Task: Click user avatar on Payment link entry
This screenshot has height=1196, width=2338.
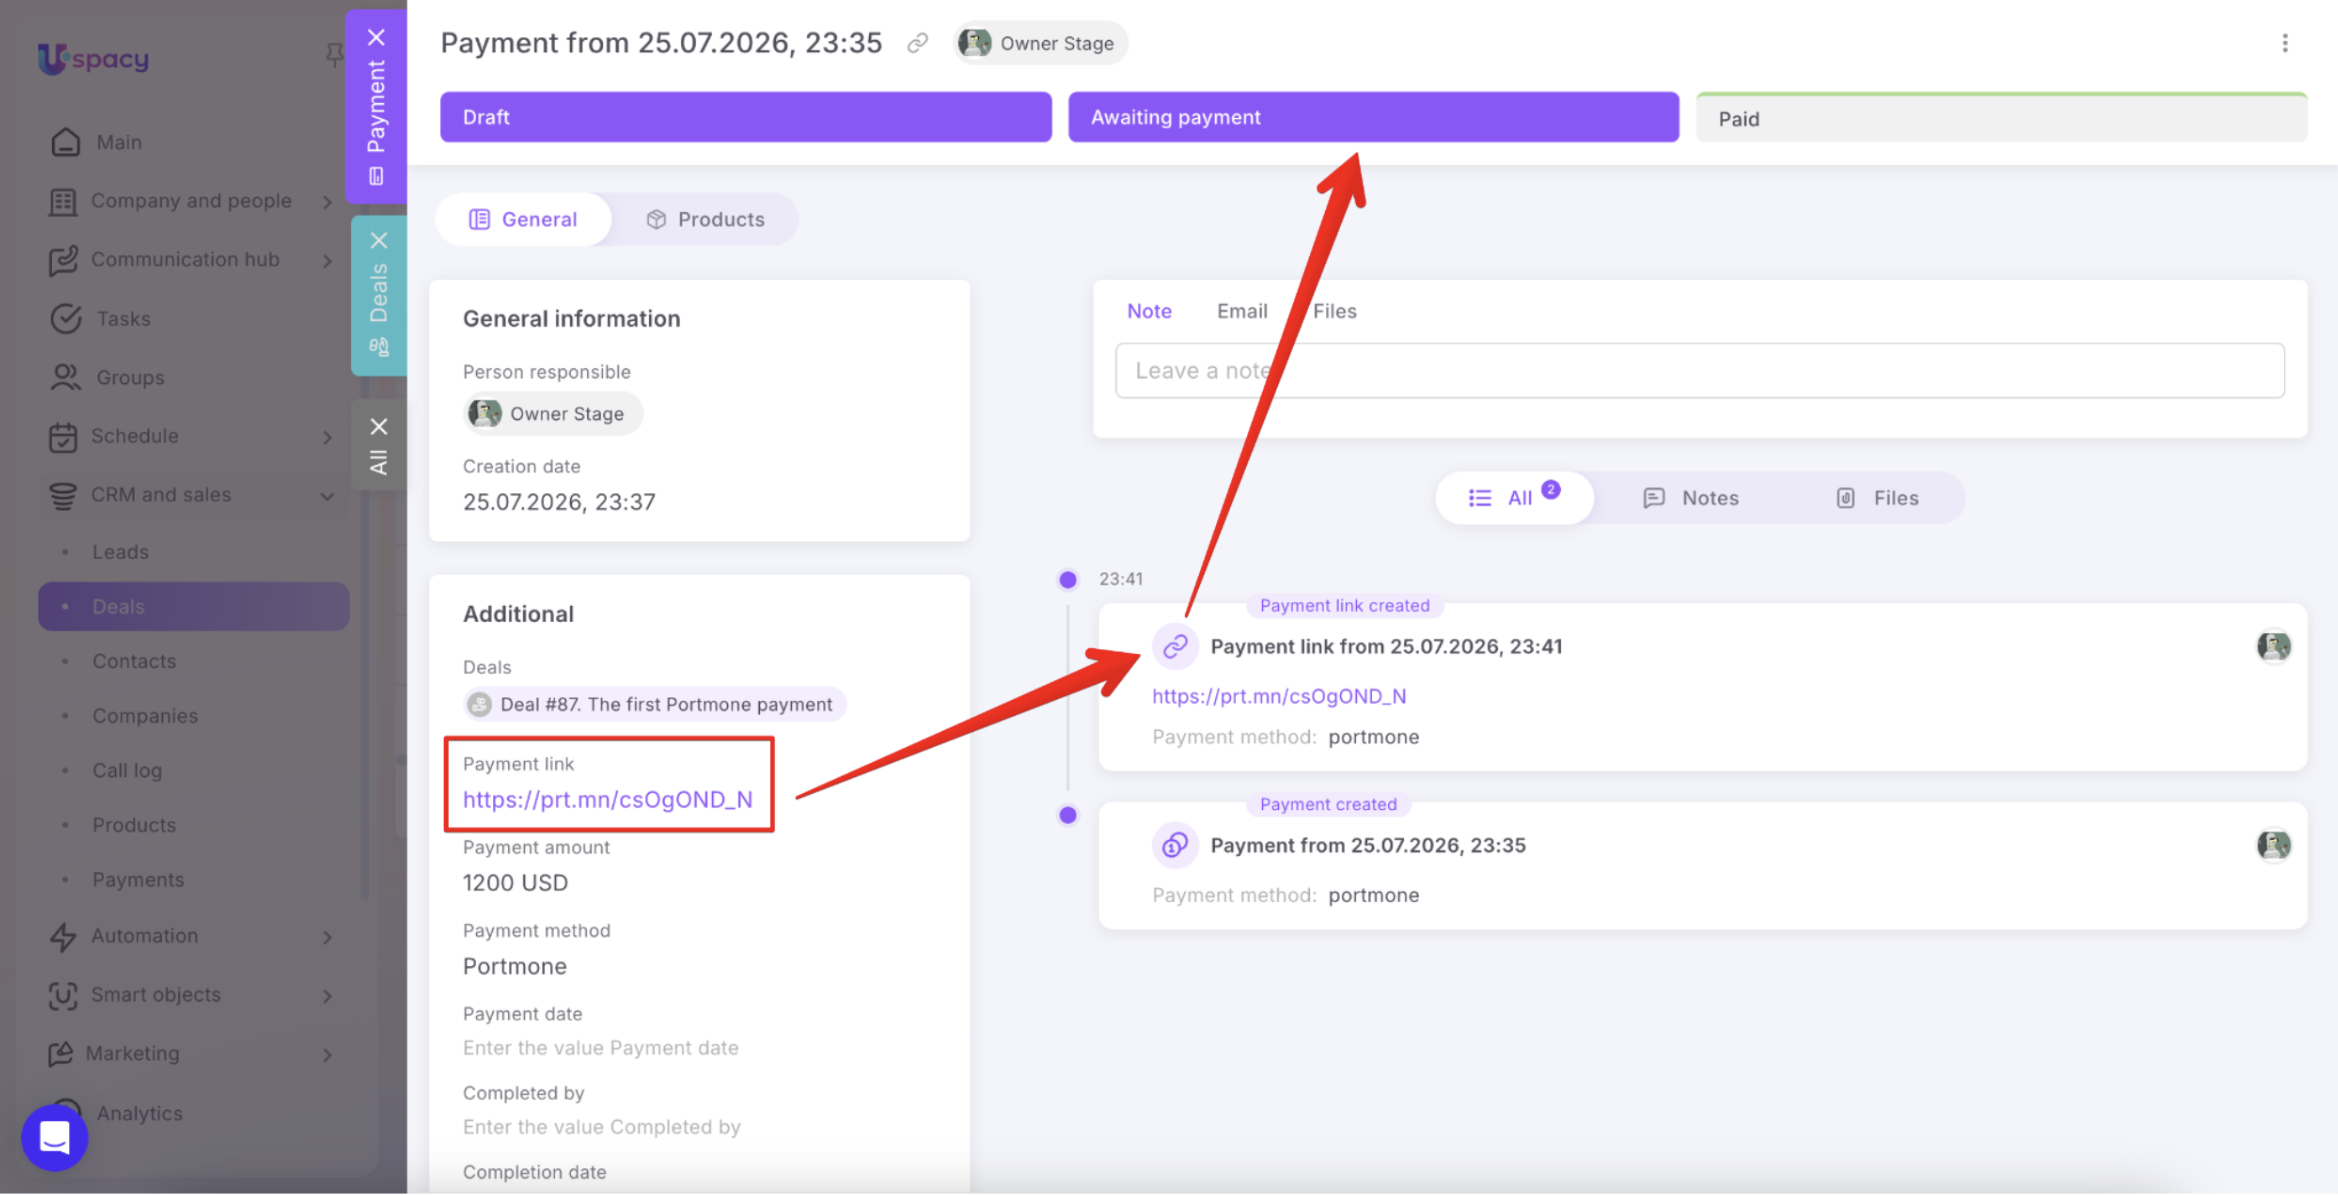Action: [2273, 647]
